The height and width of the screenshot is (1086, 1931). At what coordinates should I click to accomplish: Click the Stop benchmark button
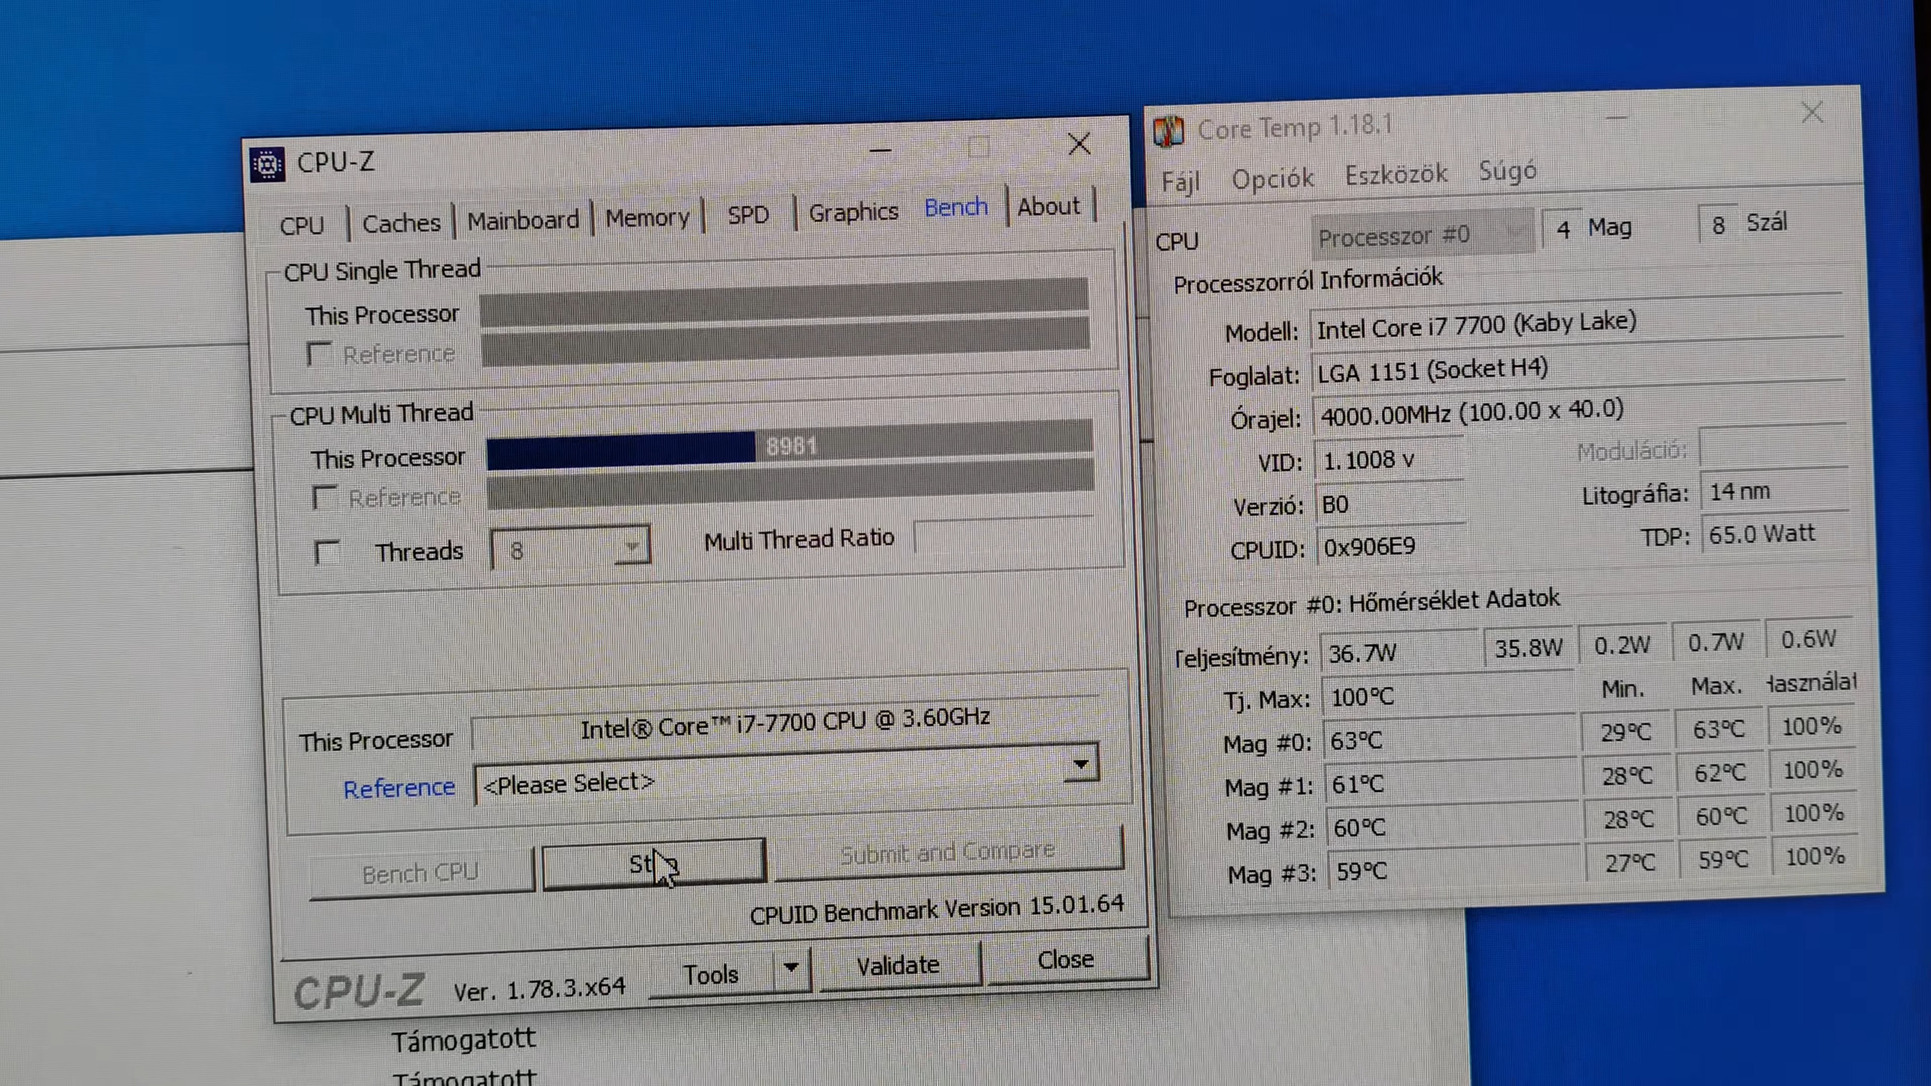(653, 863)
